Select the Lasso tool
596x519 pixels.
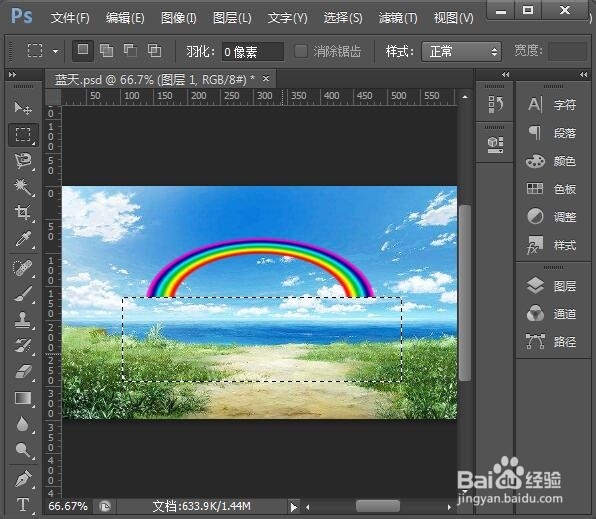pyautogui.click(x=23, y=161)
